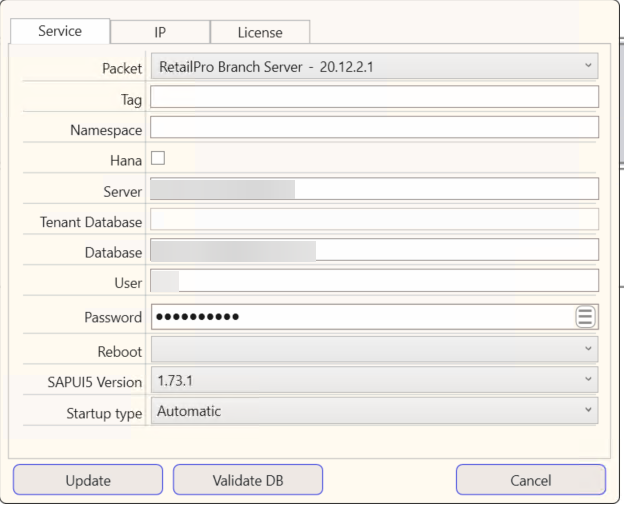Enable the Hana checkbox
This screenshot has height=506, width=624.
coord(157,157)
